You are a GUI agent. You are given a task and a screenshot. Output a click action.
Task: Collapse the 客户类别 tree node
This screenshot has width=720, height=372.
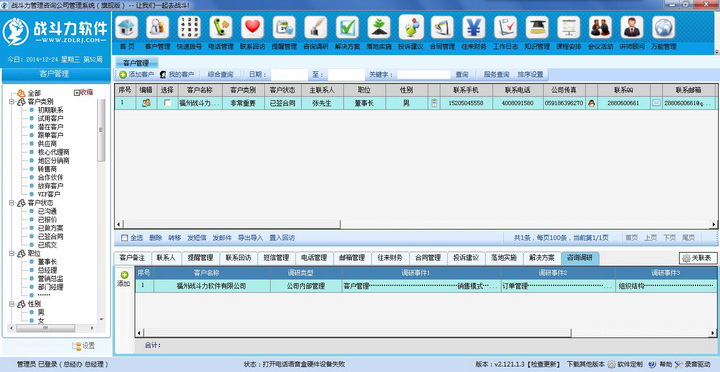(x=11, y=101)
